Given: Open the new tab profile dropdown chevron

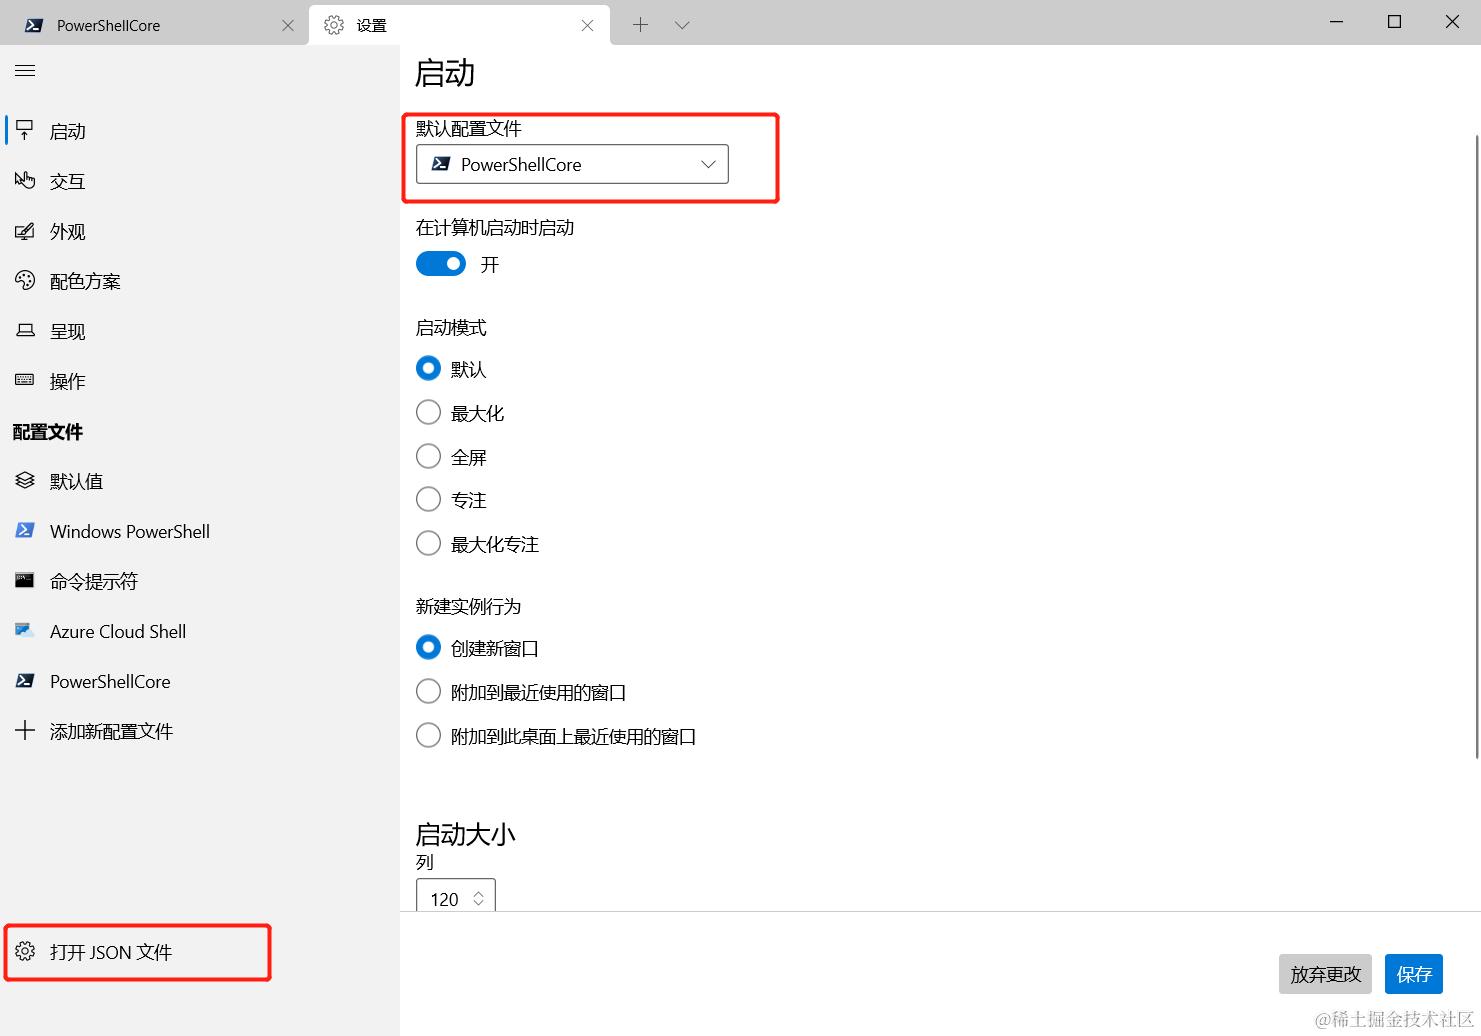Looking at the screenshot, I should click(682, 25).
